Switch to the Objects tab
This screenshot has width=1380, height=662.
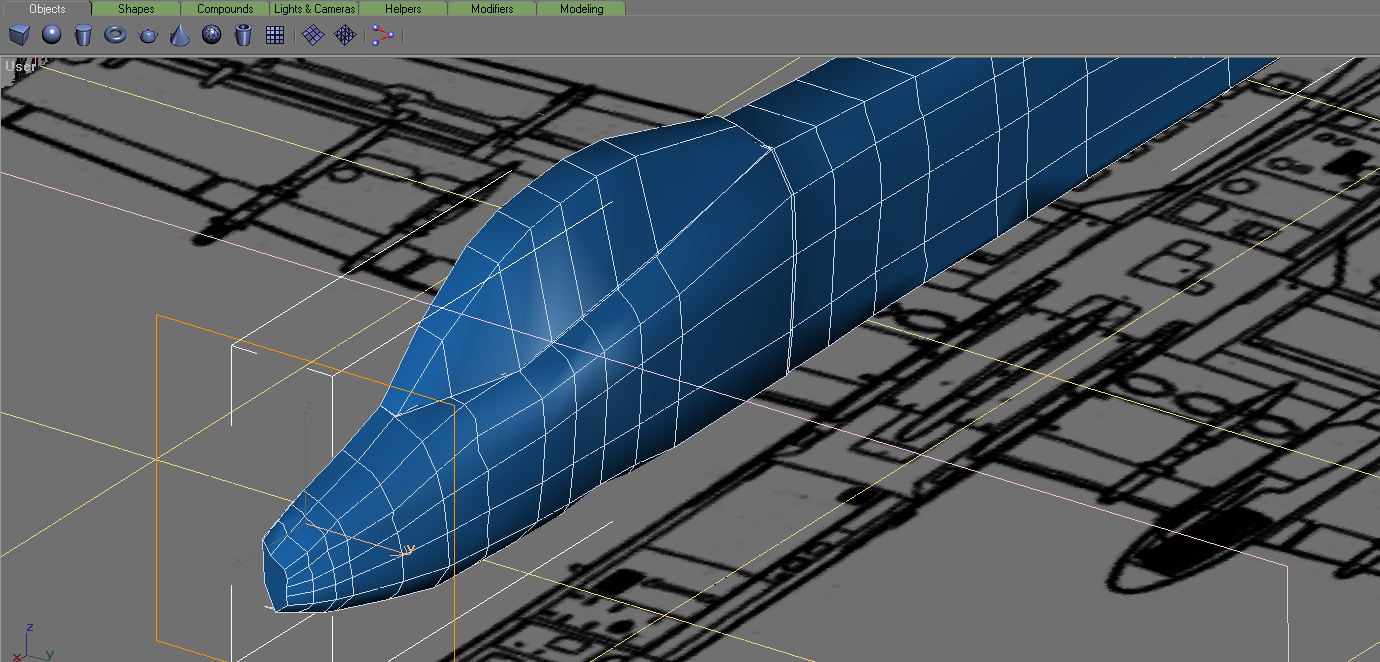(x=47, y=9)
